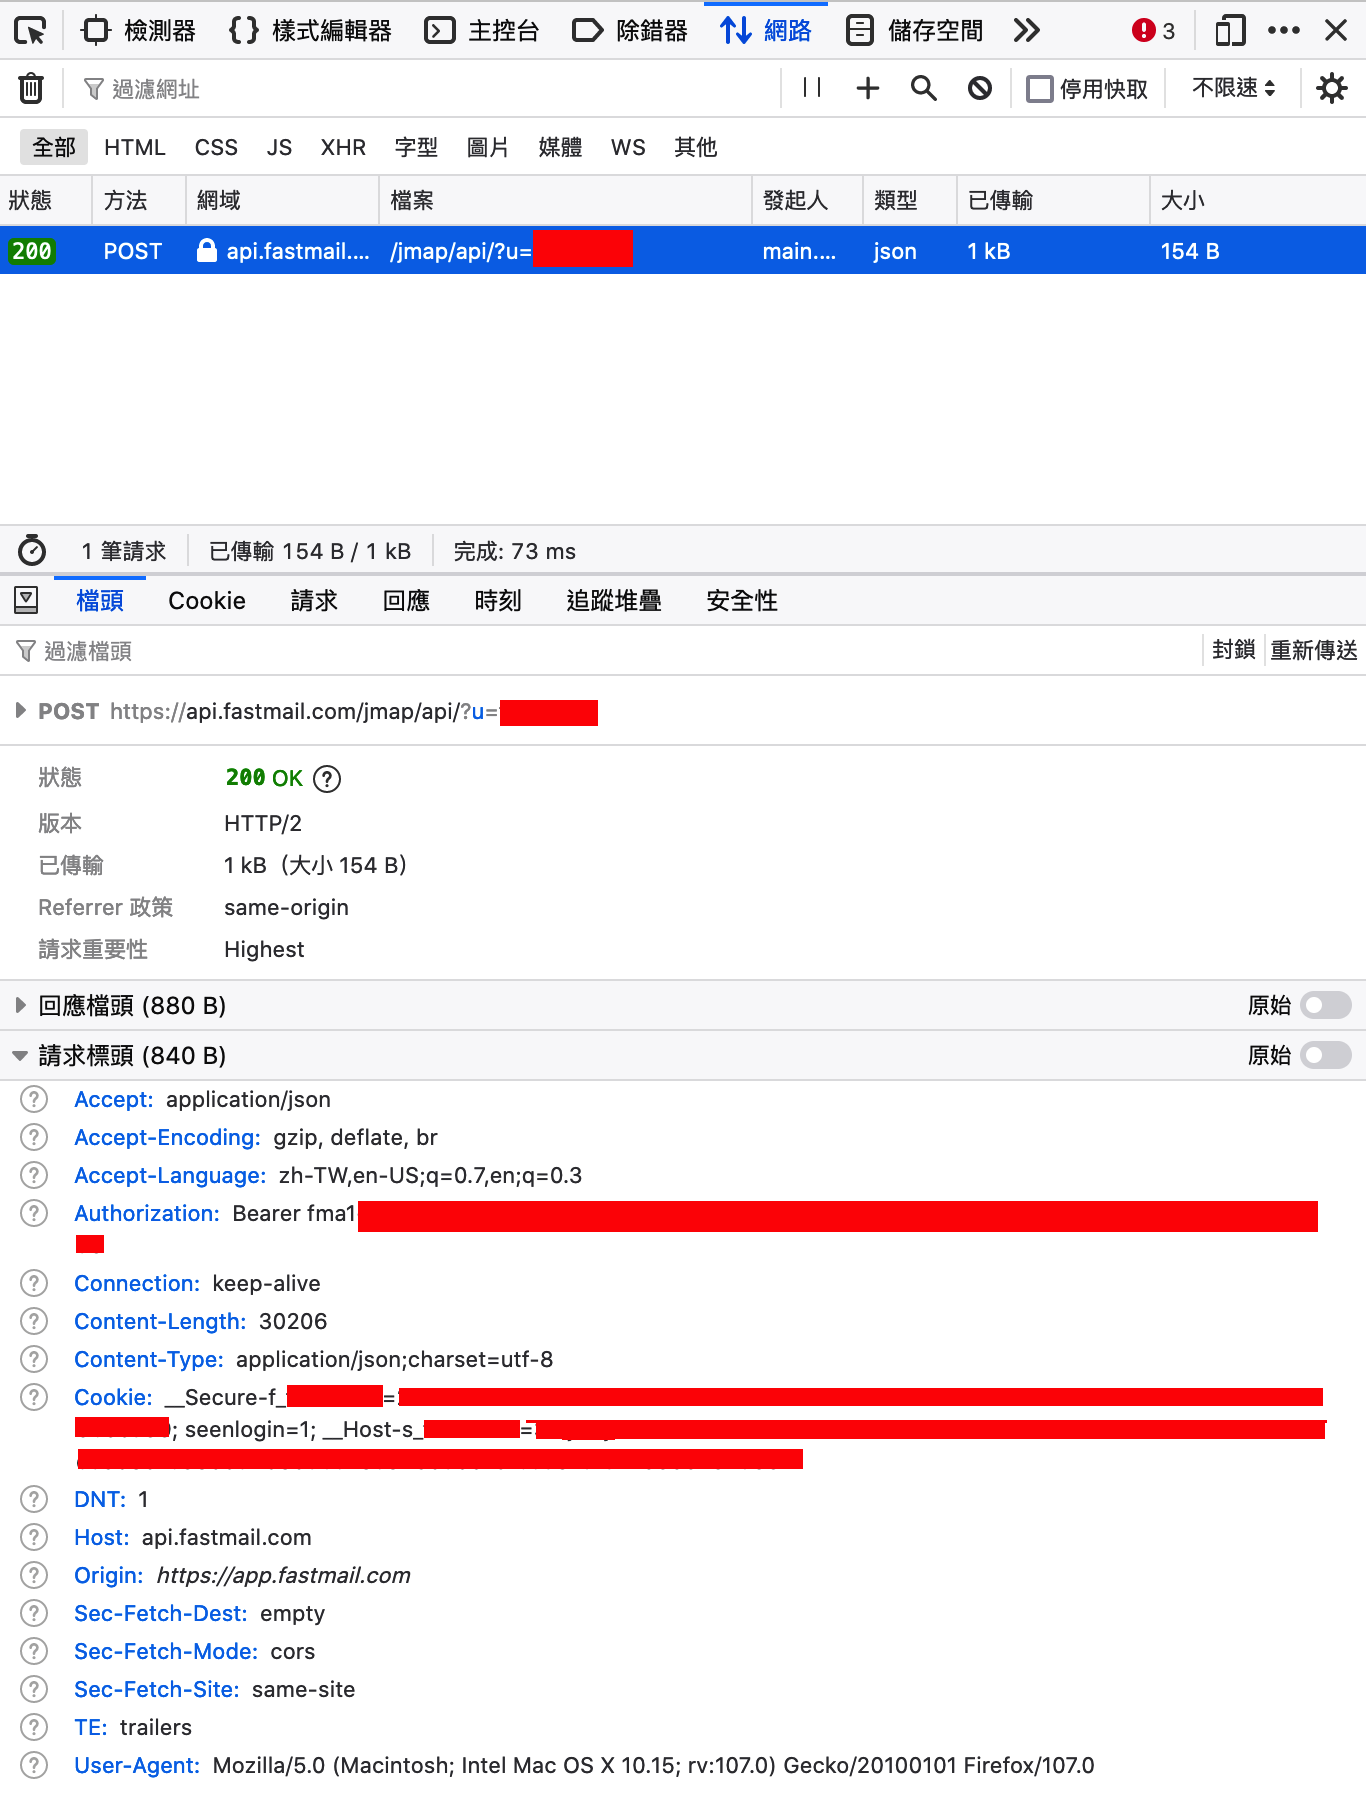The image size is (1366, 1798).
Task: Expand the 回應檔頭 (880 B) section
Action: [x=132, y=1005]
